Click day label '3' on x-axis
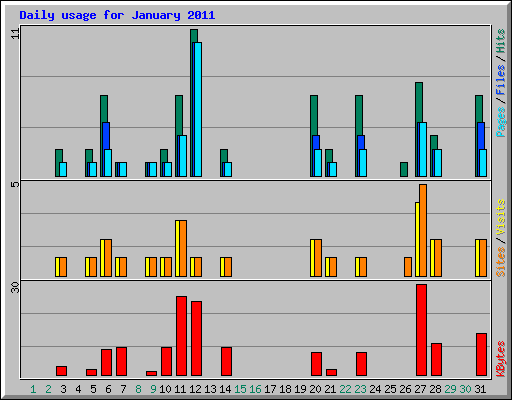 tap(63, 389)
